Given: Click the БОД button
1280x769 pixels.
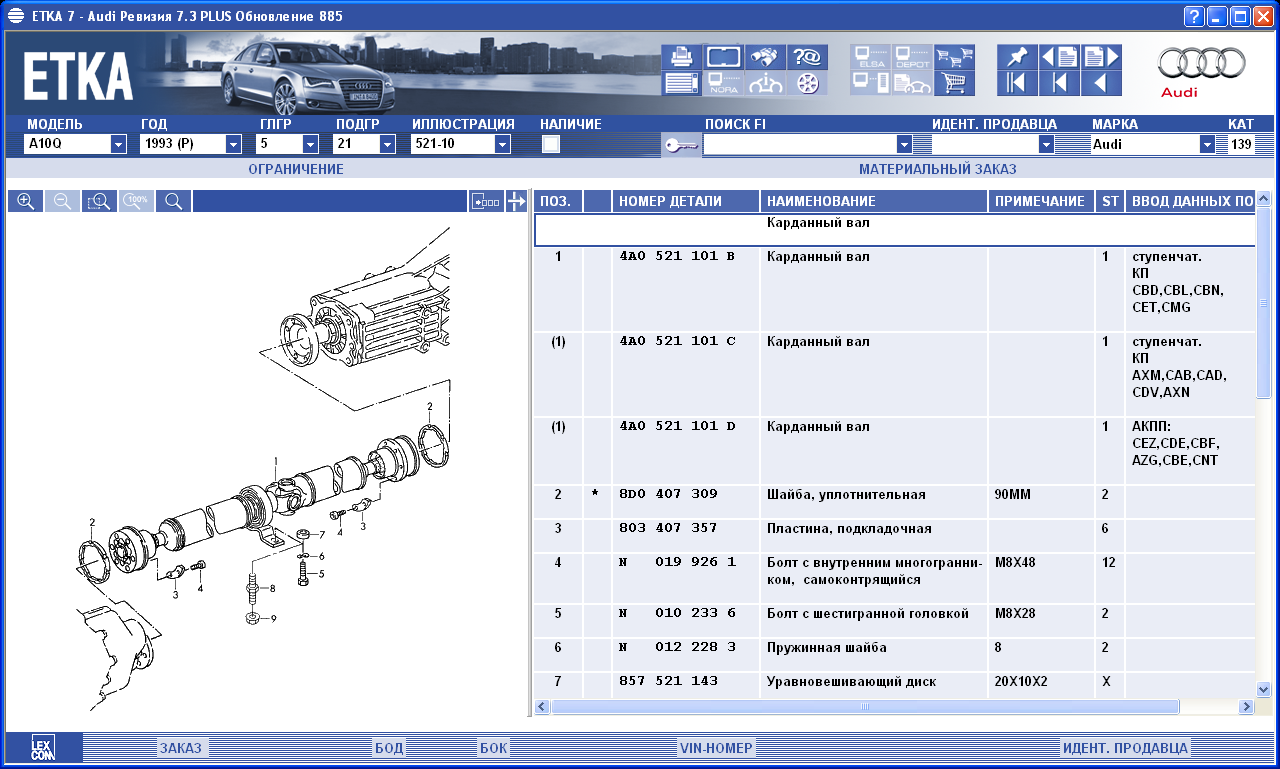Looking at the screenshot, I should [x=389, y=748].
